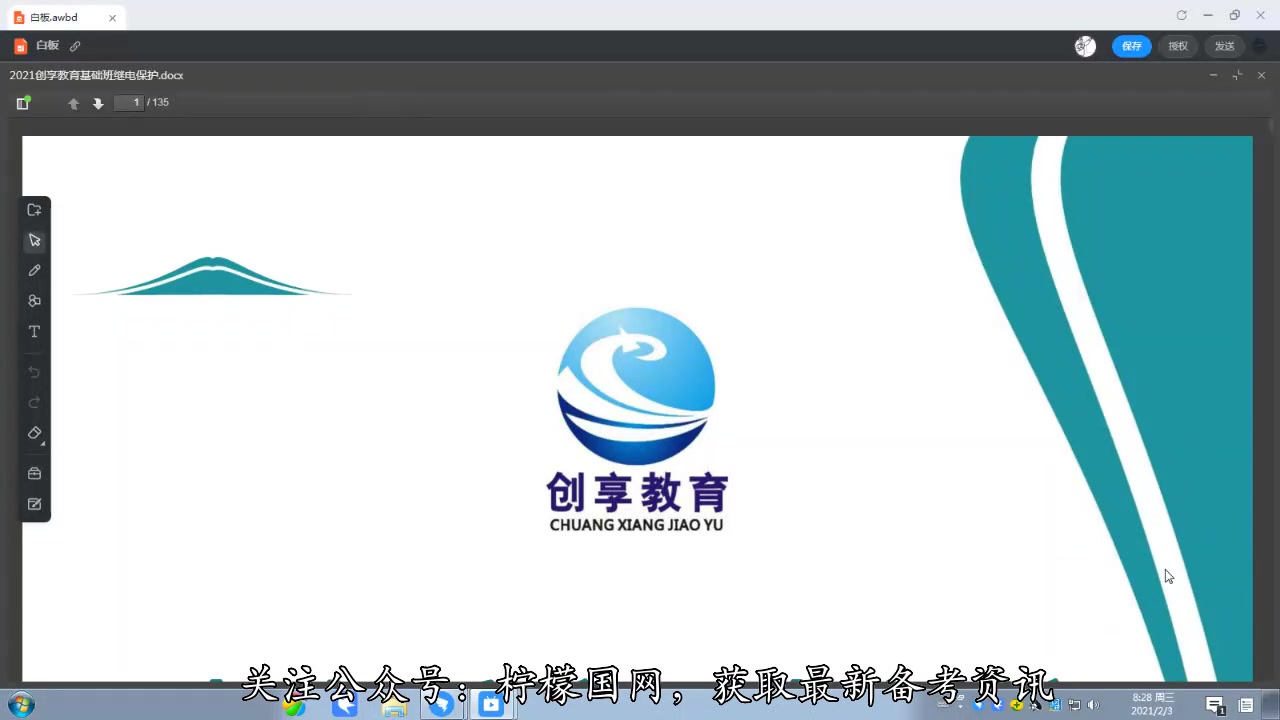Click the link icon beside 白板 title
1280x720 pixels.
(x=75, y=46)
